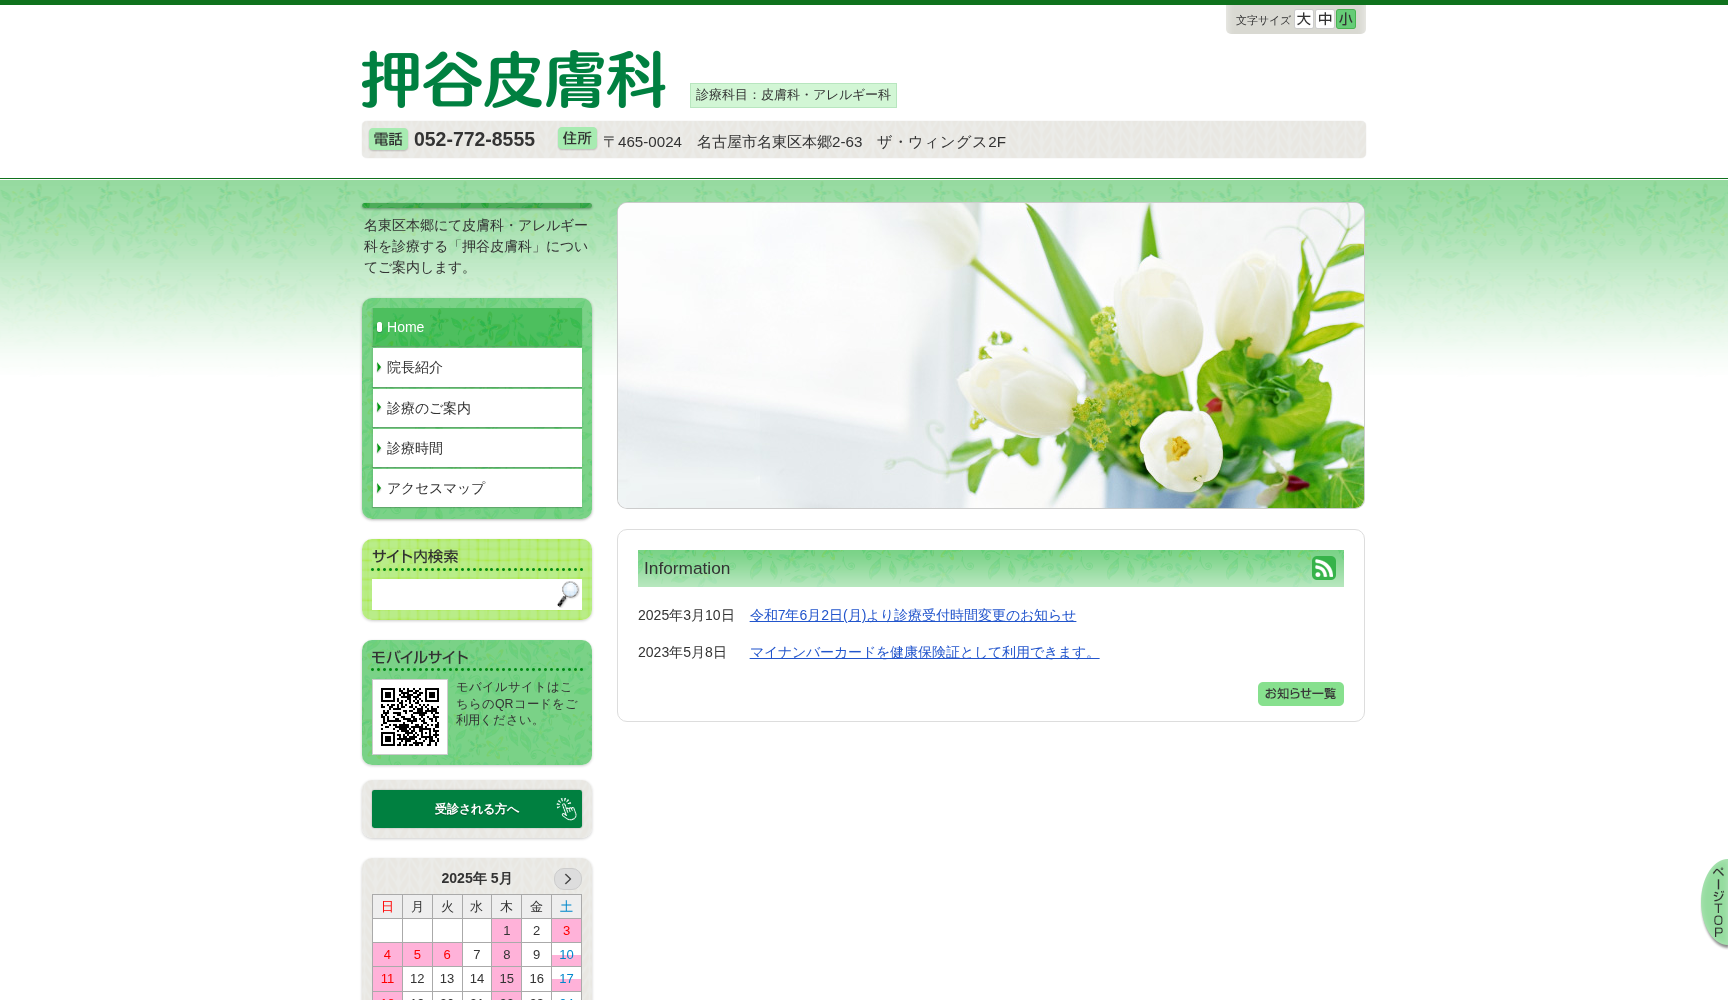Click the green 電話 phone badge
The height and width of the screenshot is (1000, 1728).
click(389, 140)
